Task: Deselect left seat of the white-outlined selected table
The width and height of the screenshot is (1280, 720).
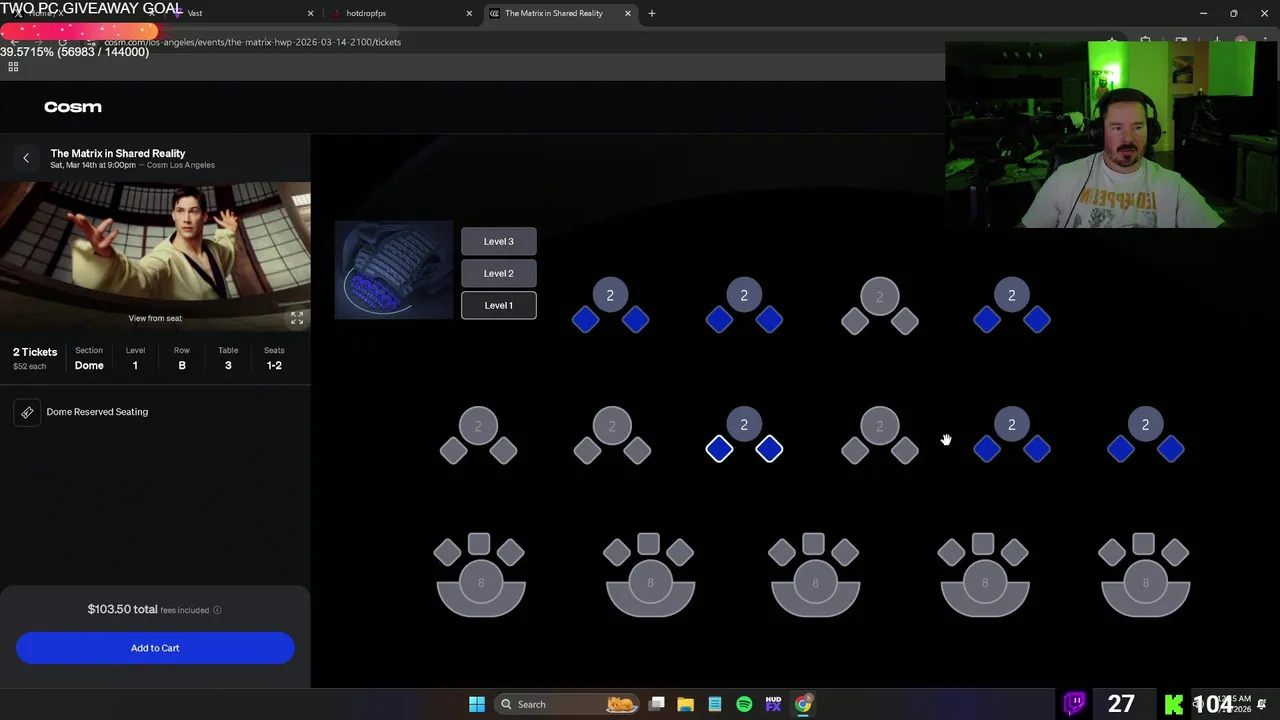Action: [x=719, y=450]
